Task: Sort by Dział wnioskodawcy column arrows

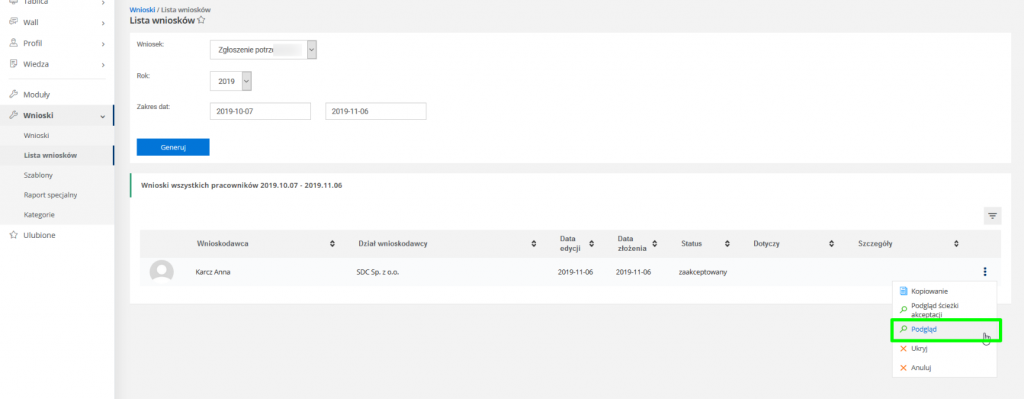Action: coord(534,244)
